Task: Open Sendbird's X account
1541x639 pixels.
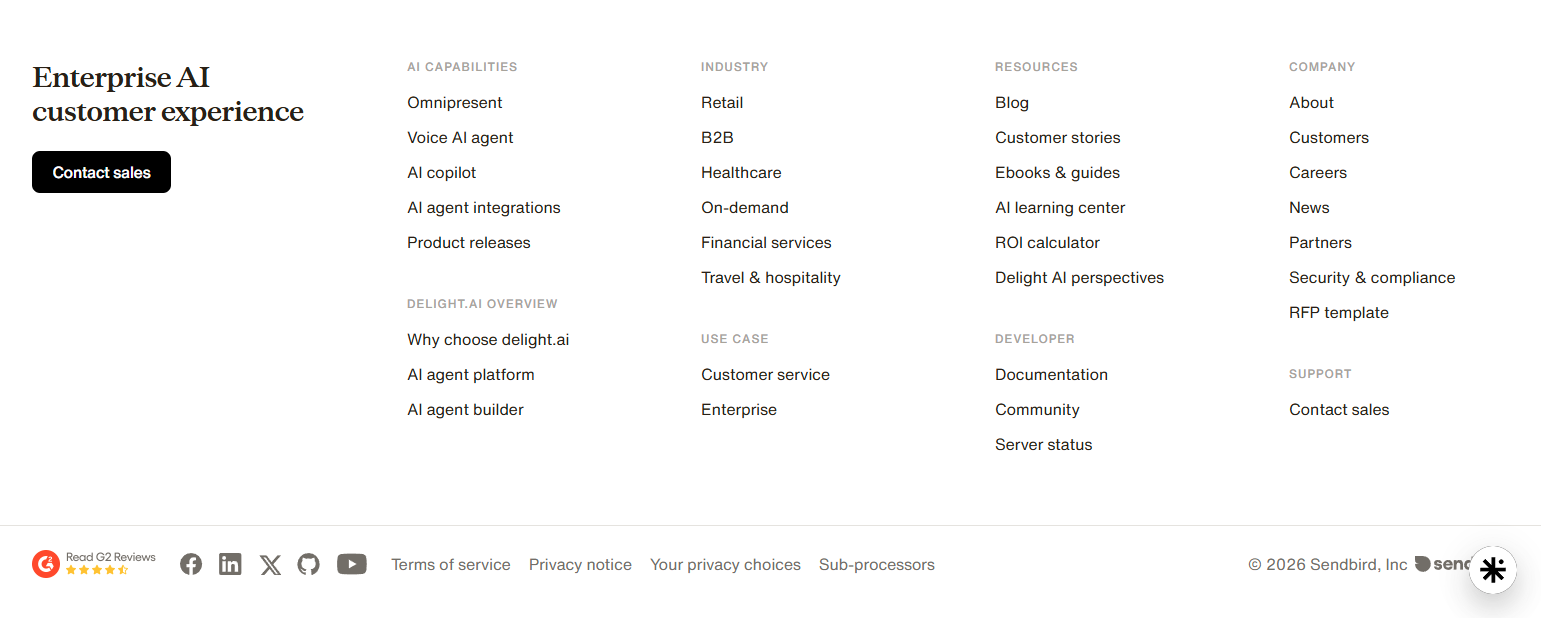Action: point(270,564)
